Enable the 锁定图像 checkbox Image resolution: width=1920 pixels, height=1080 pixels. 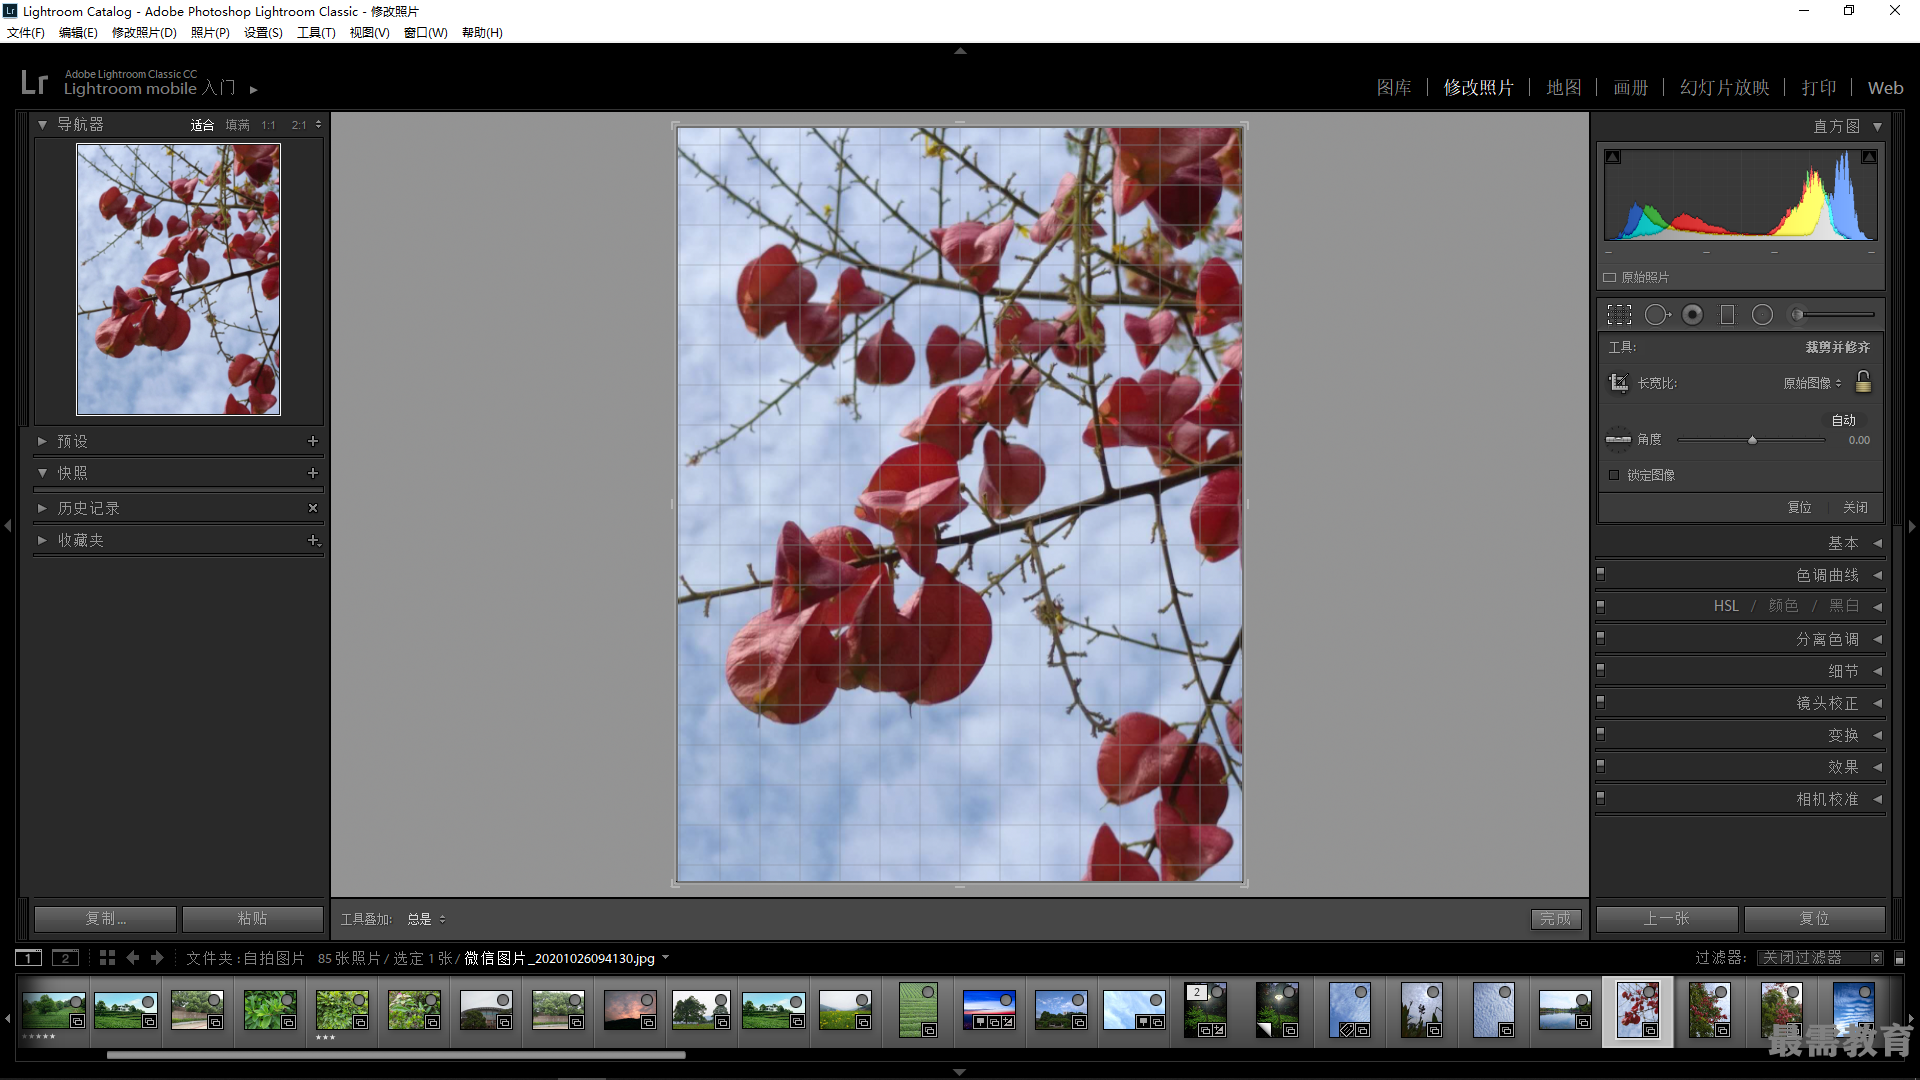[x=1614, y=475]
